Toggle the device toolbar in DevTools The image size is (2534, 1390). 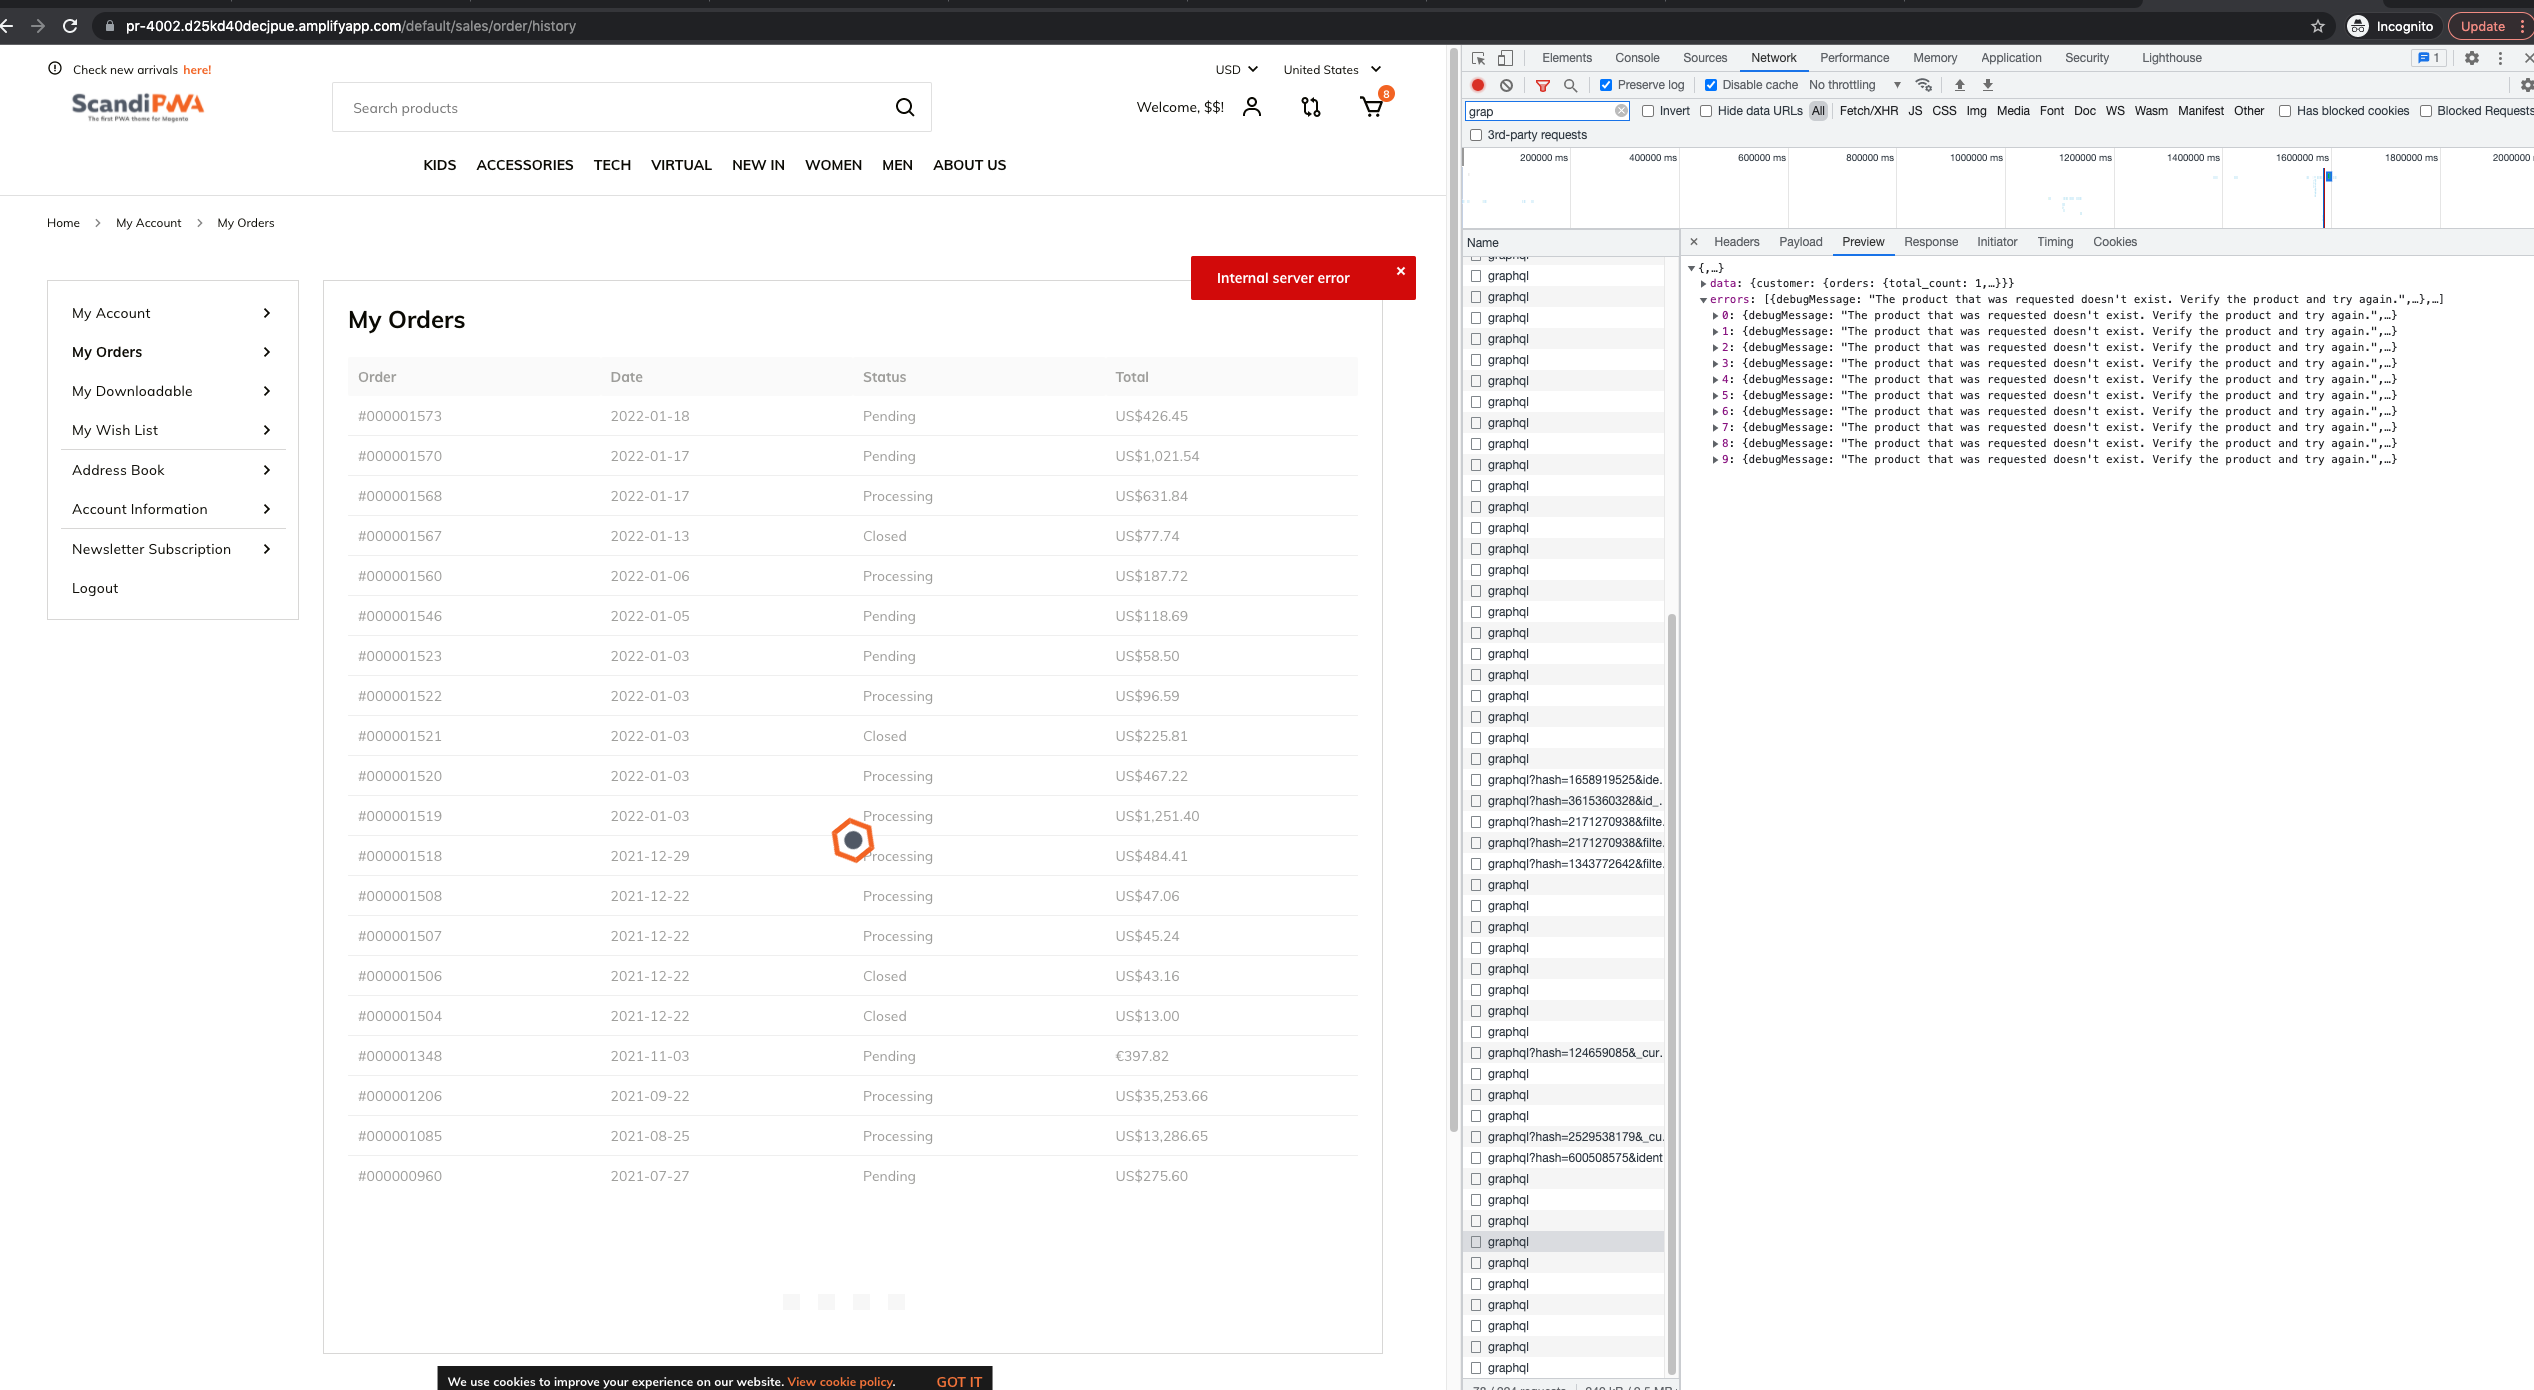(x=1506, y=57)
